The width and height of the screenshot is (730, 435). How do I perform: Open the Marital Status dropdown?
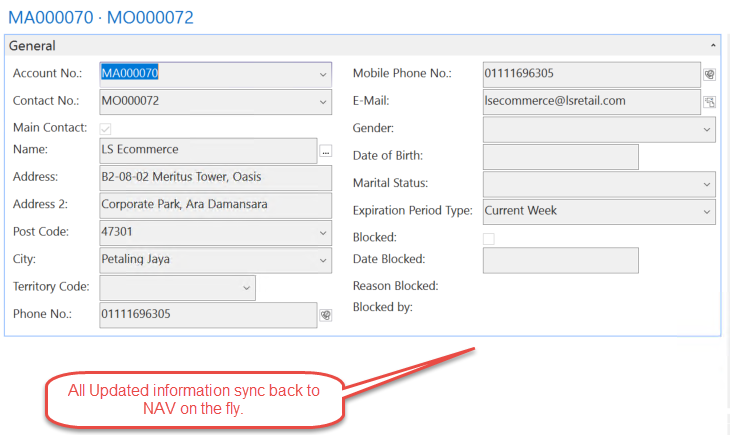707,184
